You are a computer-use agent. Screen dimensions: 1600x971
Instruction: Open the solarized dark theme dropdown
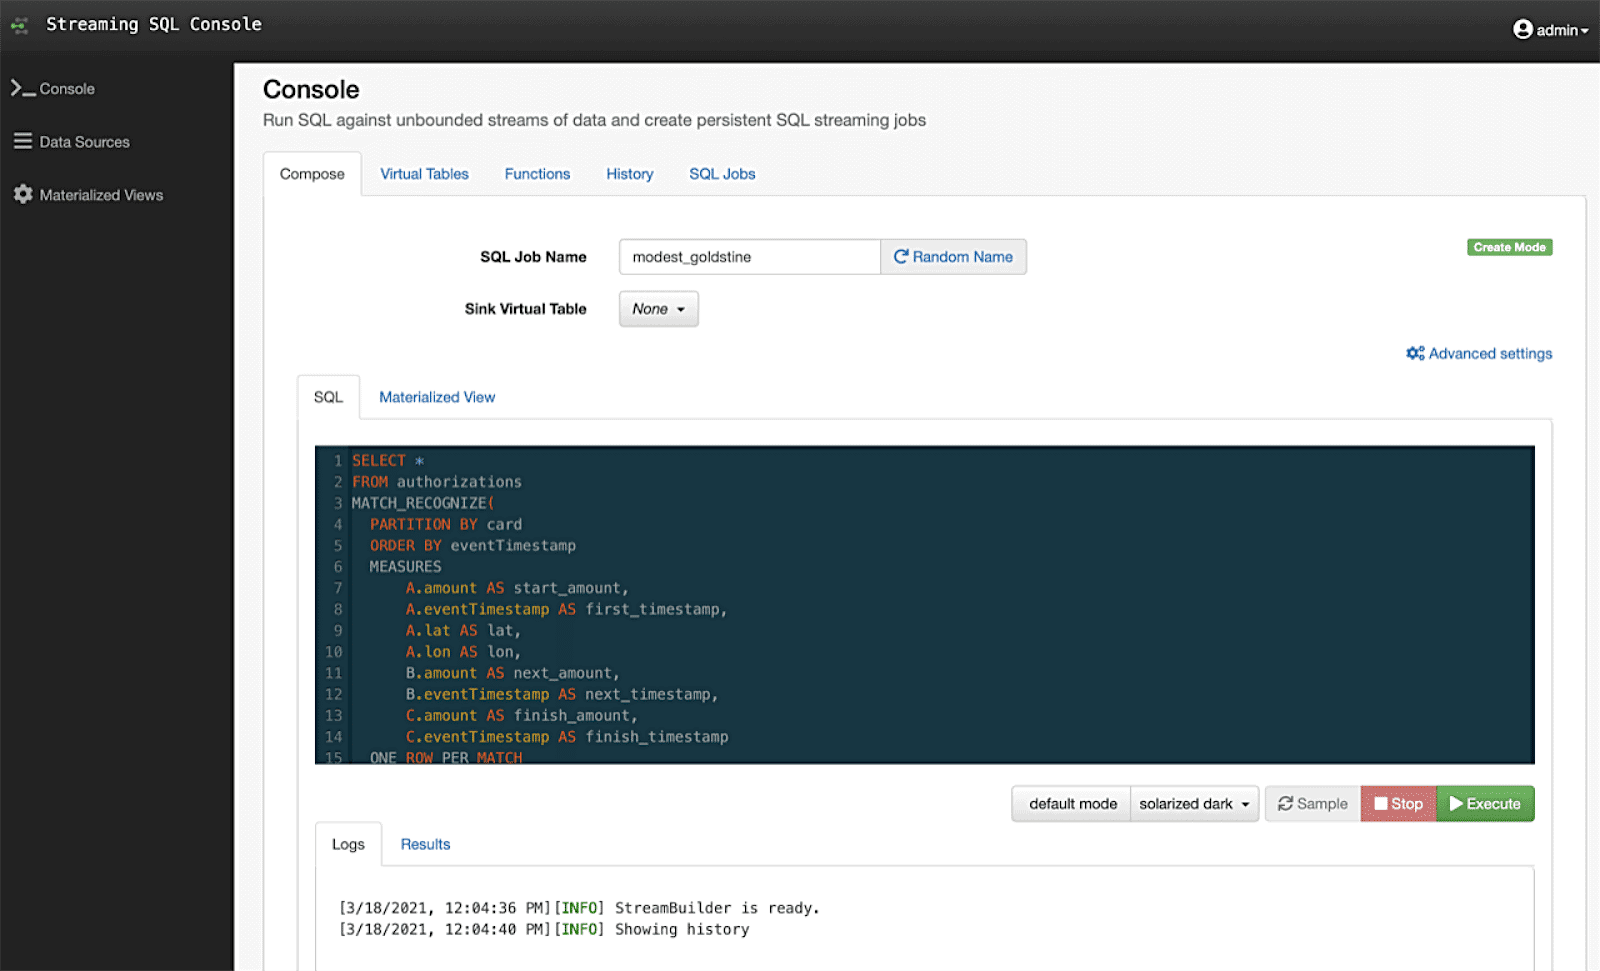pyautogui.click(x=1194, y=804)
